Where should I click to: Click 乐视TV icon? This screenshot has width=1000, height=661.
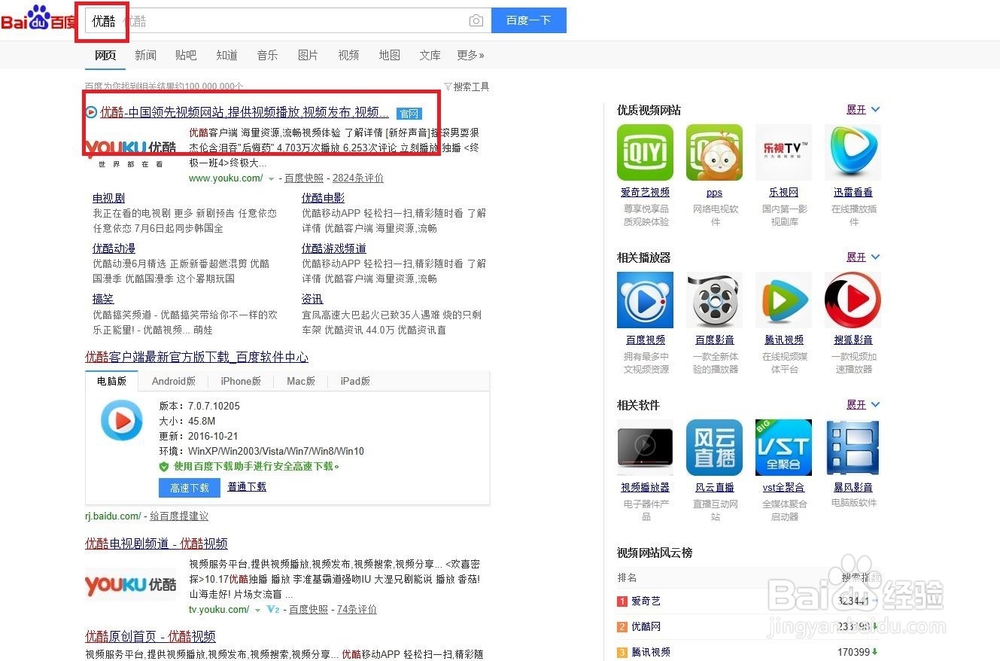click(x=784, y=152)
